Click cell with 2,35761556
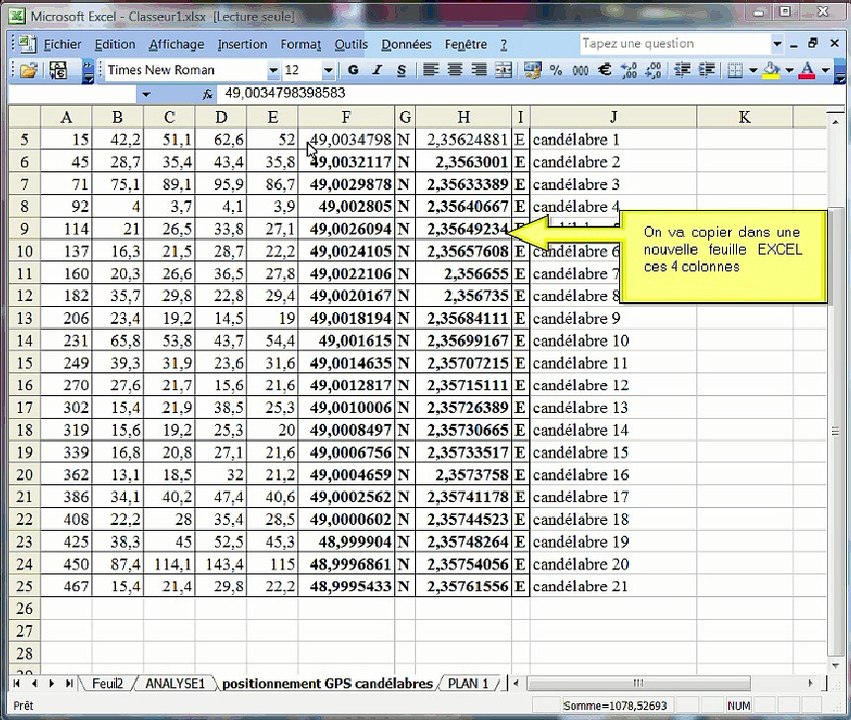The height and width of the screenshot is (720, 851). point(463,587)
